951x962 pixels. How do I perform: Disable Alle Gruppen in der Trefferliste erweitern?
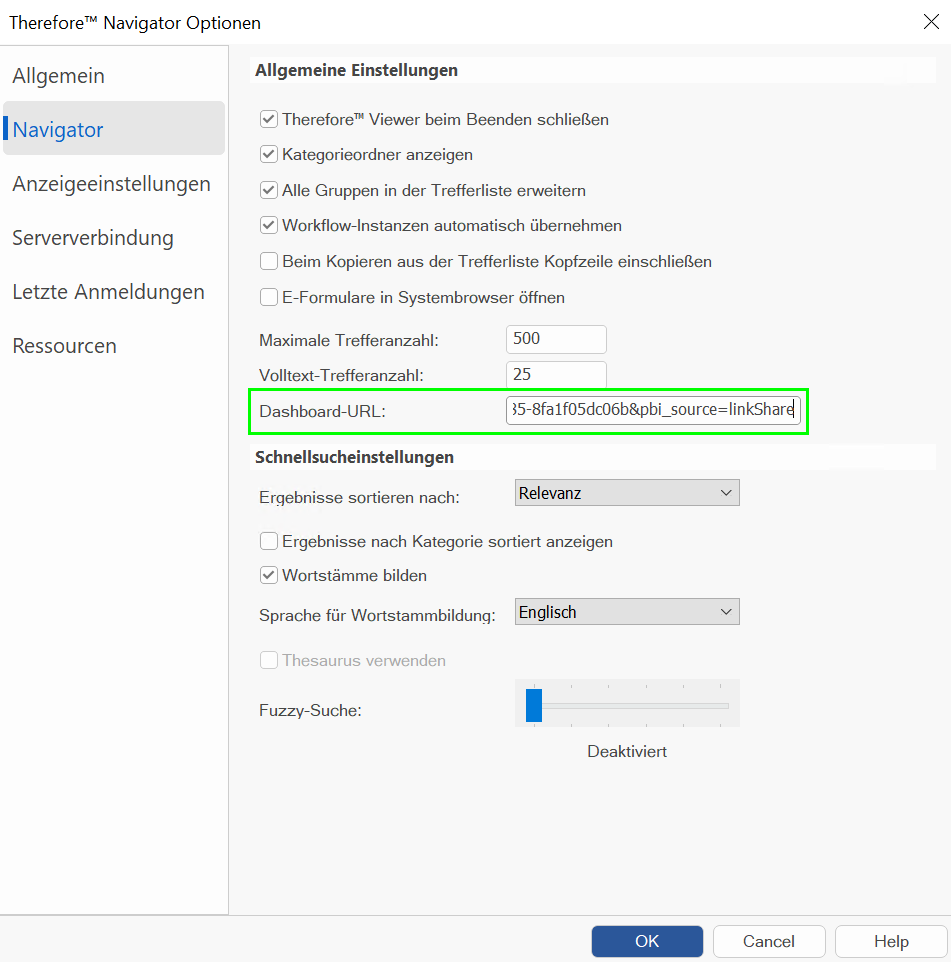tap(269, 190)
